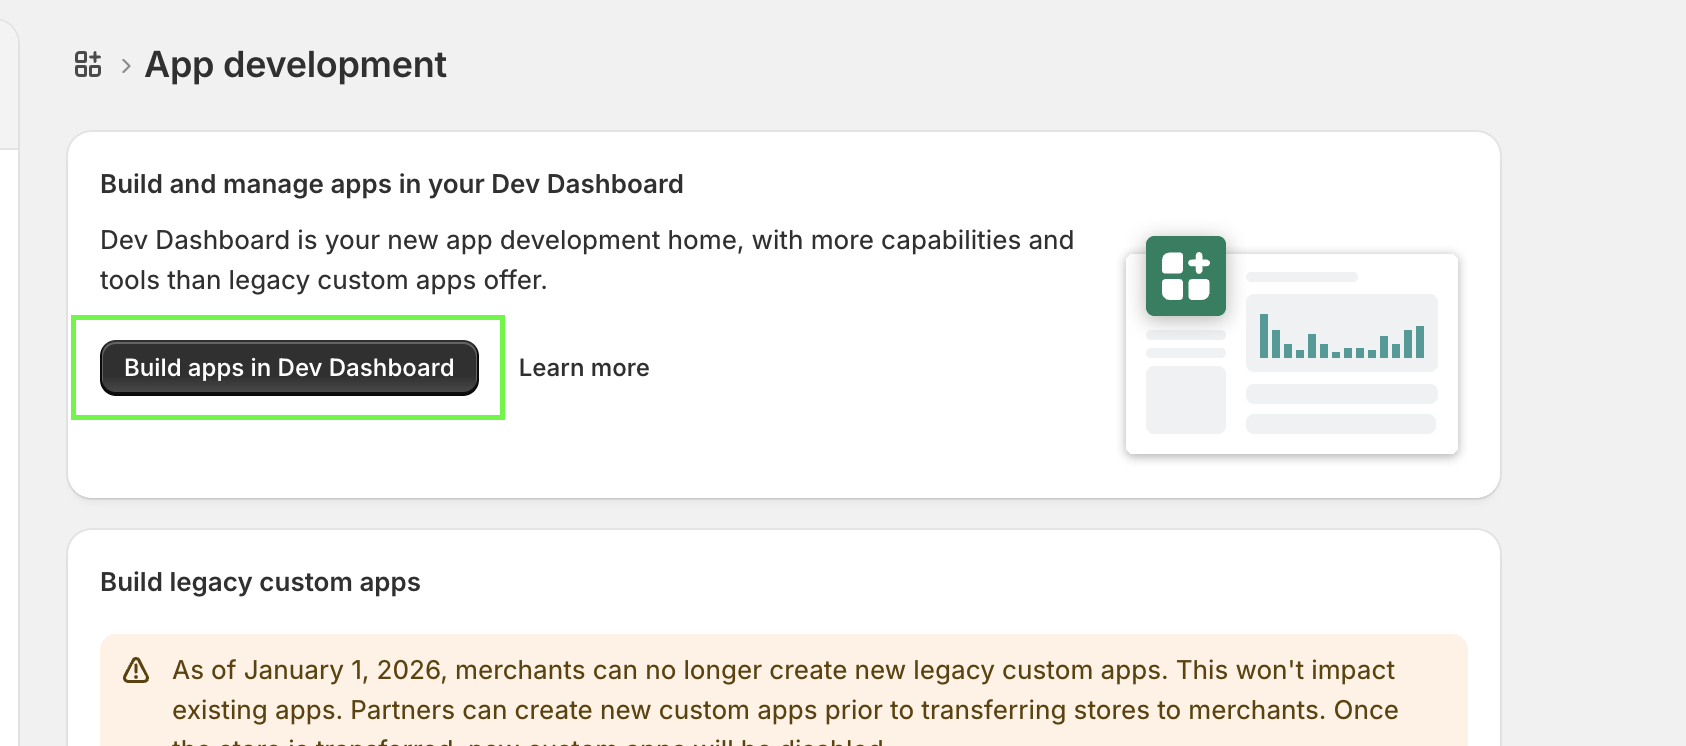
Task: Click the breadcrumb chevron separator
Action: [x=126, y=66]
